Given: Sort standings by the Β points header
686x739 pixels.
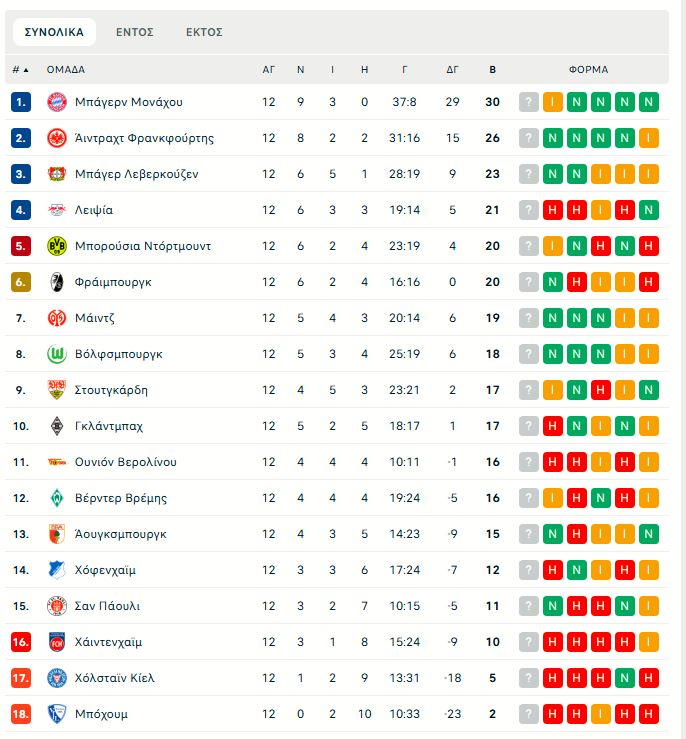Looking at the screenshot, I should click(x=492, y=70).
